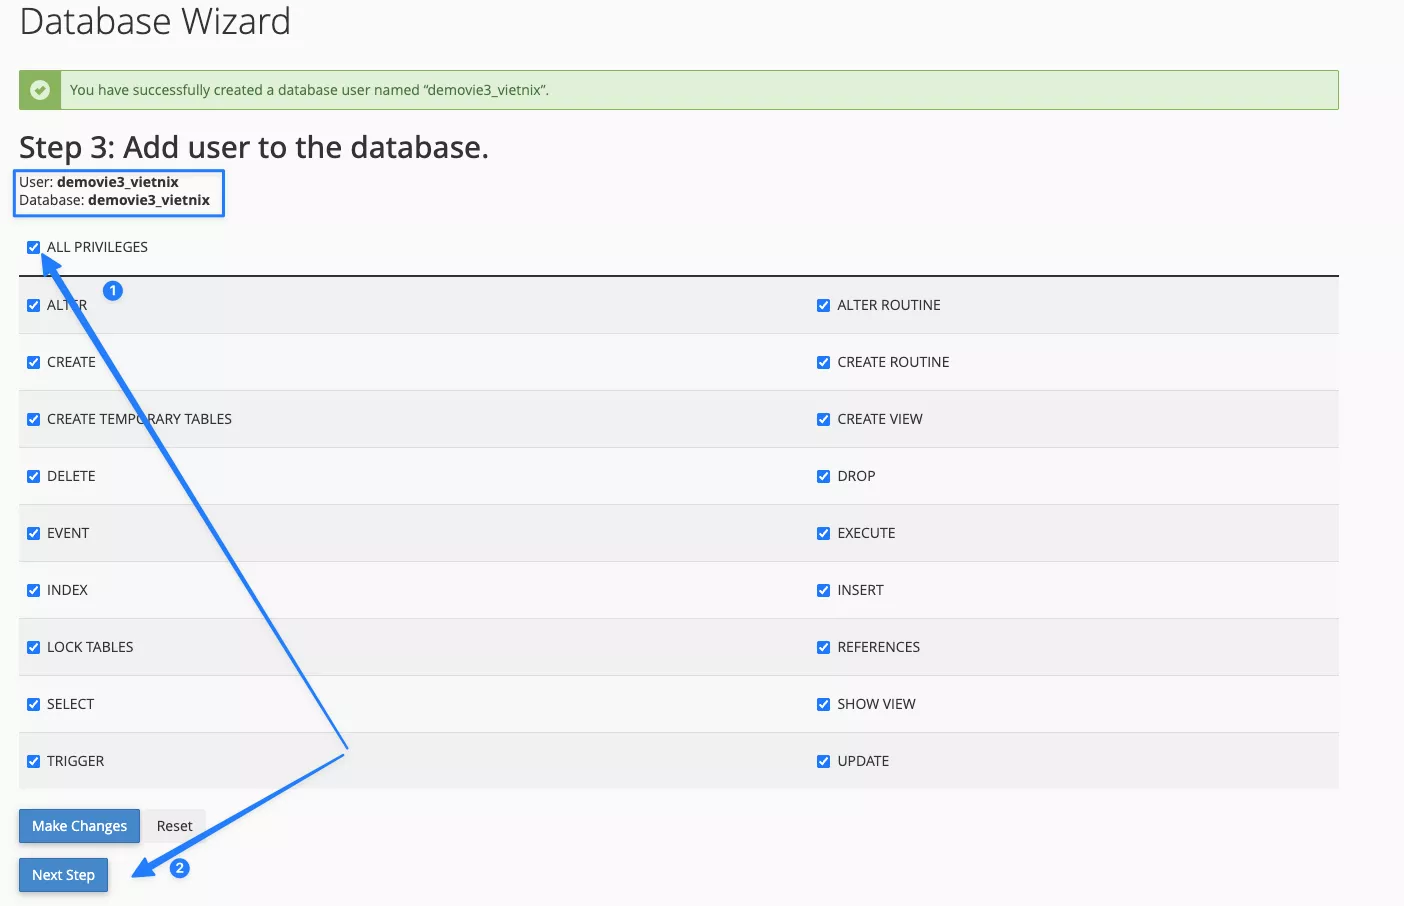
Task: Disable the LOCK TABLES privilege
Action: (33, 647)
